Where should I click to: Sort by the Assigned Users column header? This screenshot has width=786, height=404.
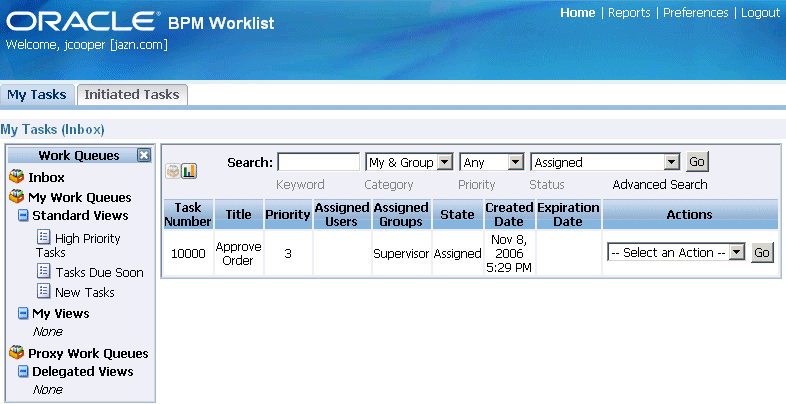point(342,215)
